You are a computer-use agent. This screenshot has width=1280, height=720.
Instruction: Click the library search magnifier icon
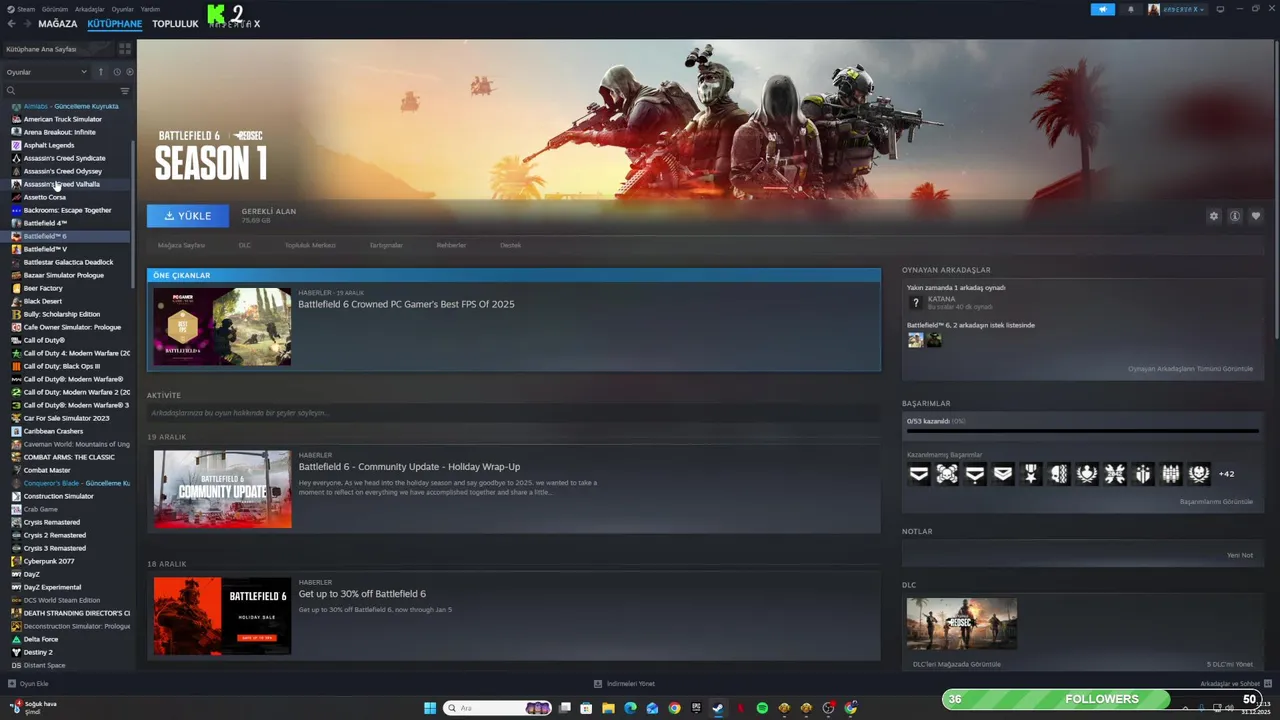click(x=11, y=91)
